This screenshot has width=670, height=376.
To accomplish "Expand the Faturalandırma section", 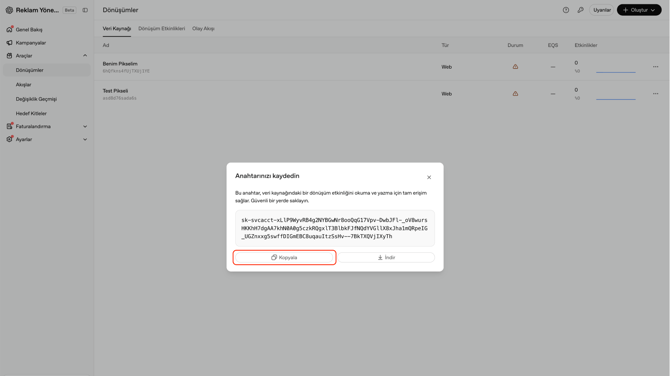I will 85,126.
